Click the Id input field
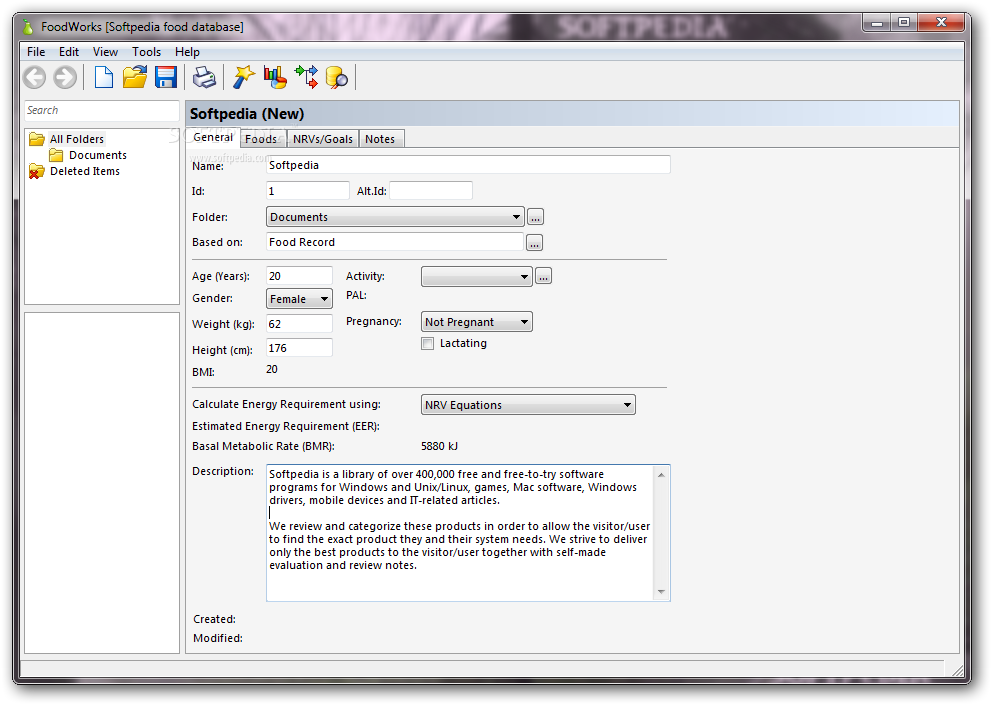 point(308,191)
